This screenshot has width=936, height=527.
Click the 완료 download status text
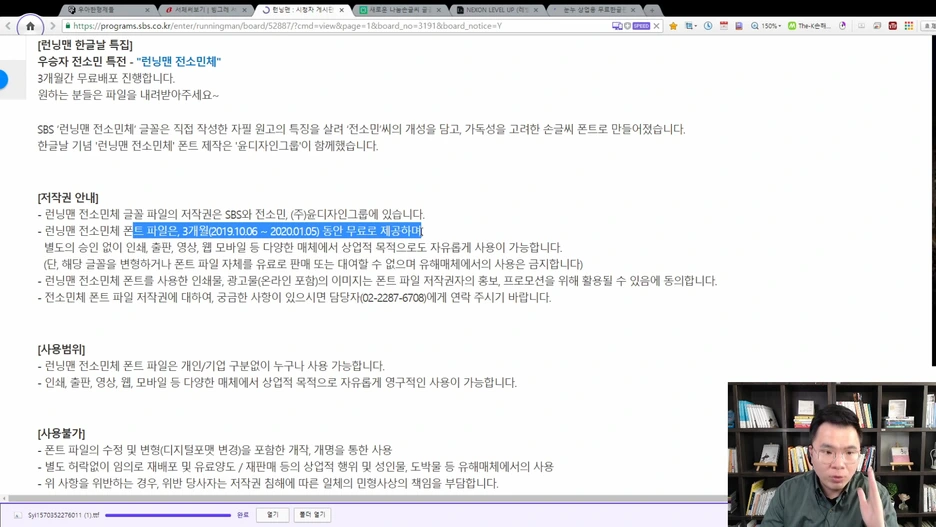[x=242, y=515]
